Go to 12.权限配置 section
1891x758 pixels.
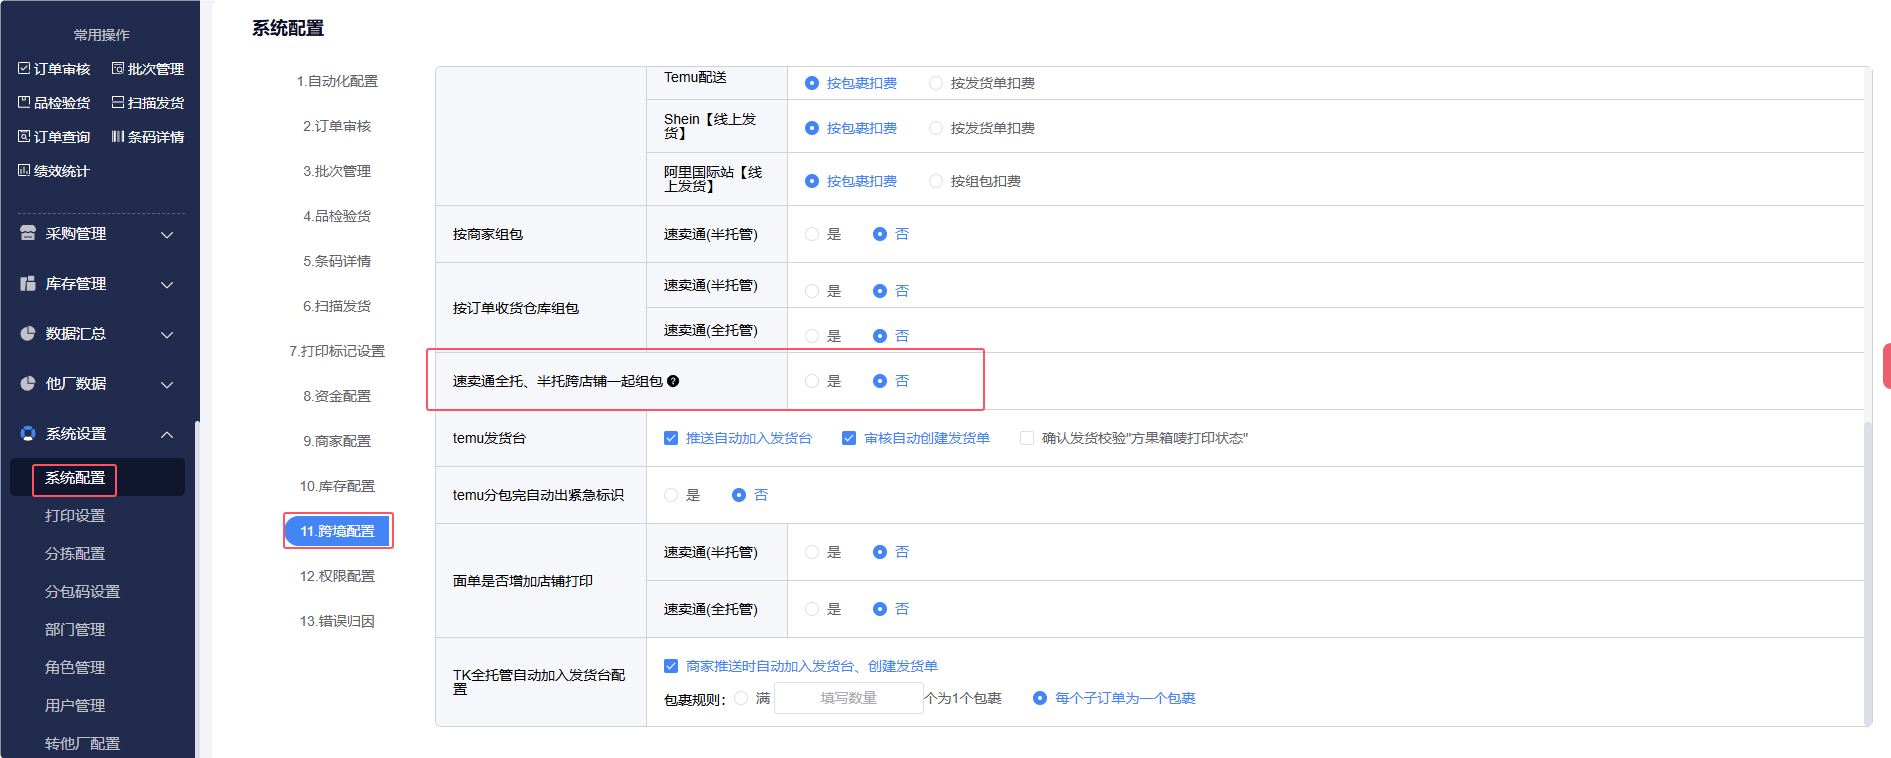[337, 576]
